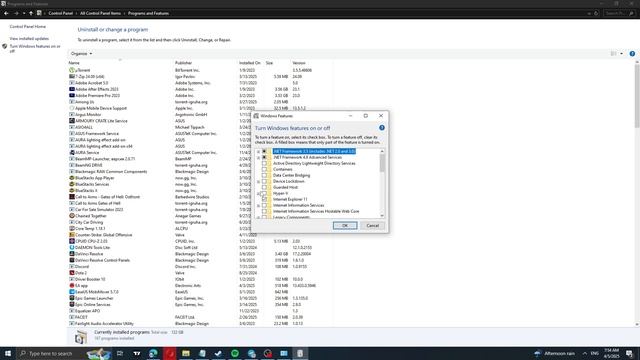The height and width of the screenshot is (360, 640).
Task: Expand the Device Lockdown node
Action: coord(258,181)
